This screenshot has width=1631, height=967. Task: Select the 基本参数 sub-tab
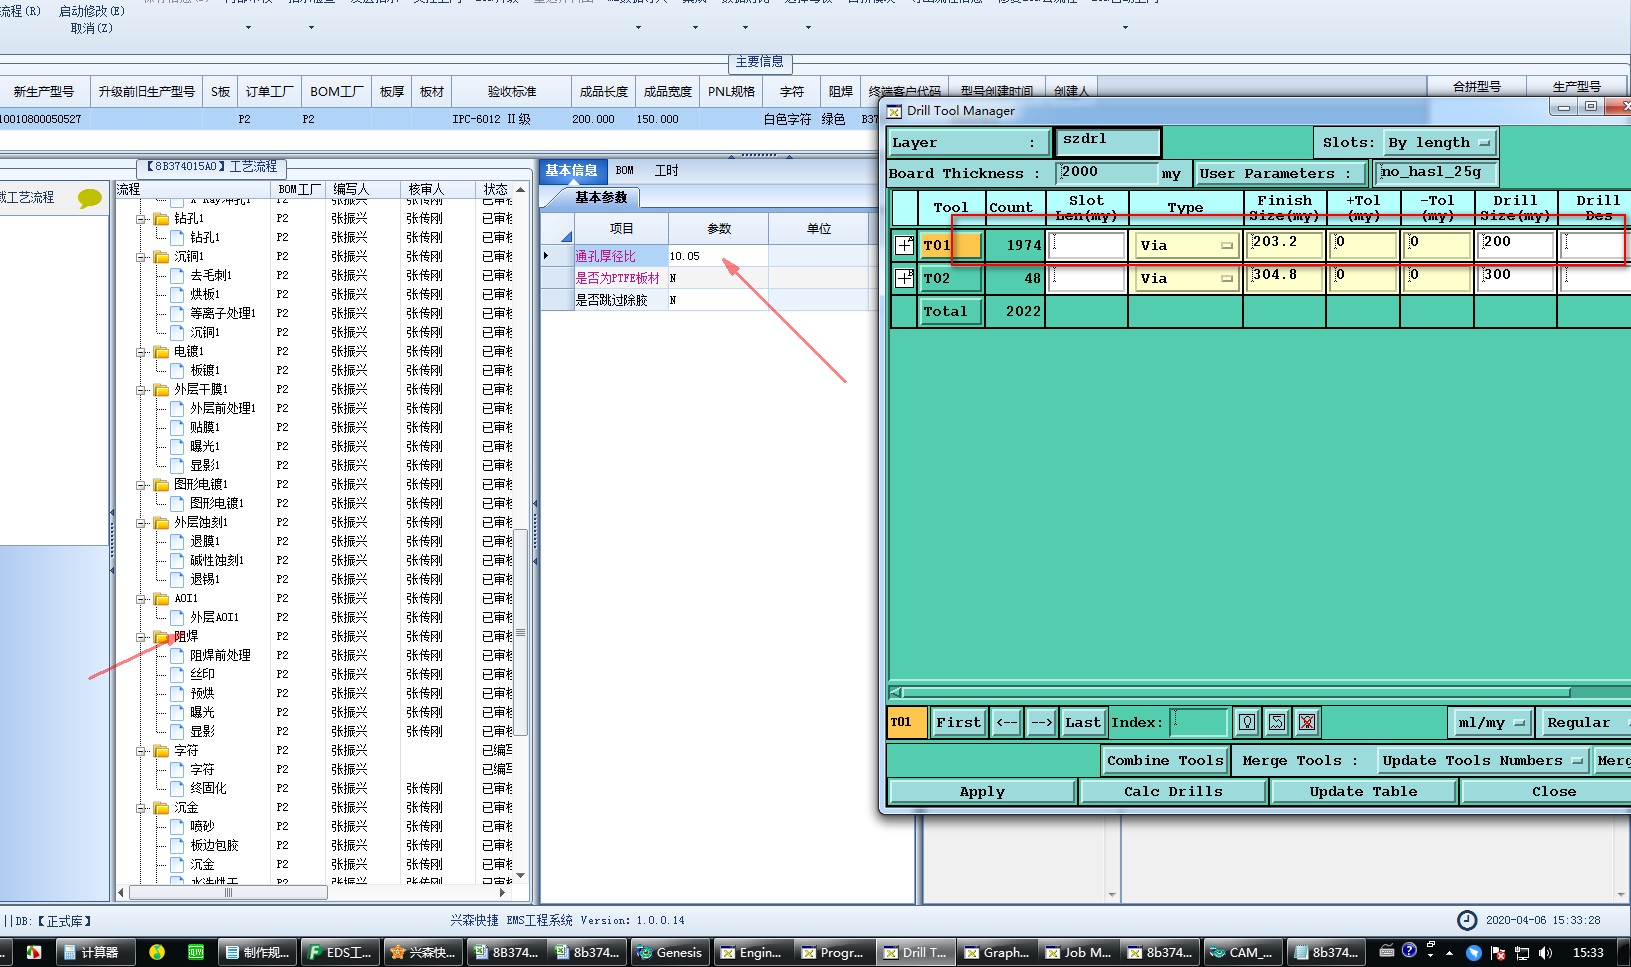click(601, 197)
